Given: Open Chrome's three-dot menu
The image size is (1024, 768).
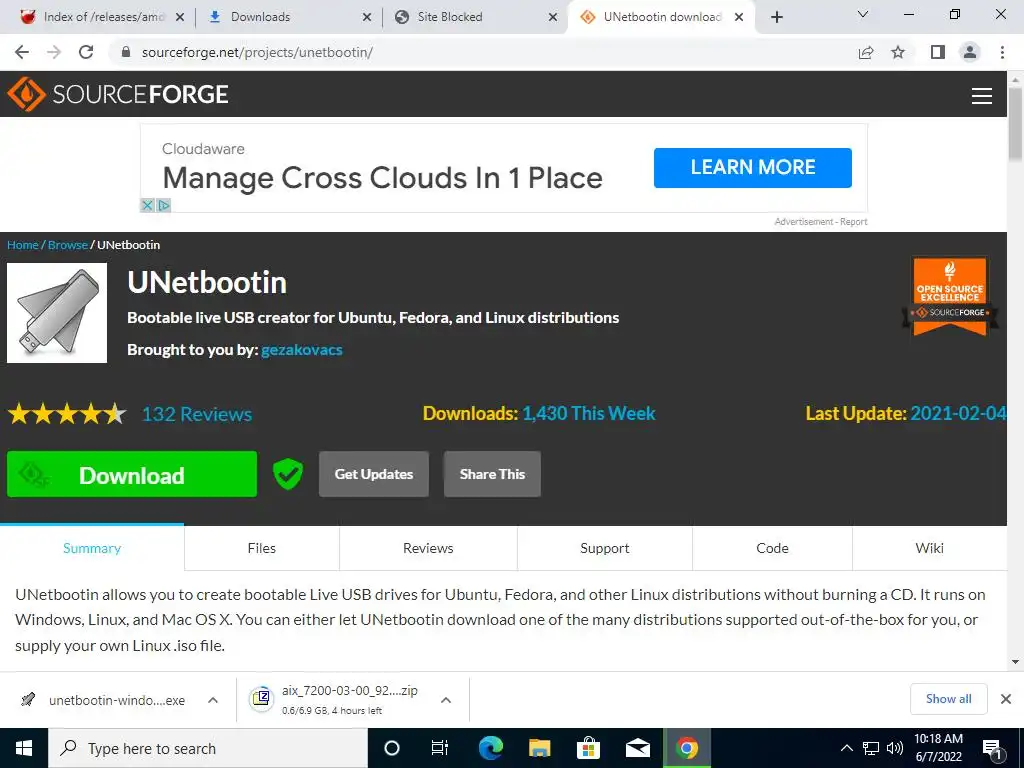Looking at the screenshot, I should click(1002, 52).
